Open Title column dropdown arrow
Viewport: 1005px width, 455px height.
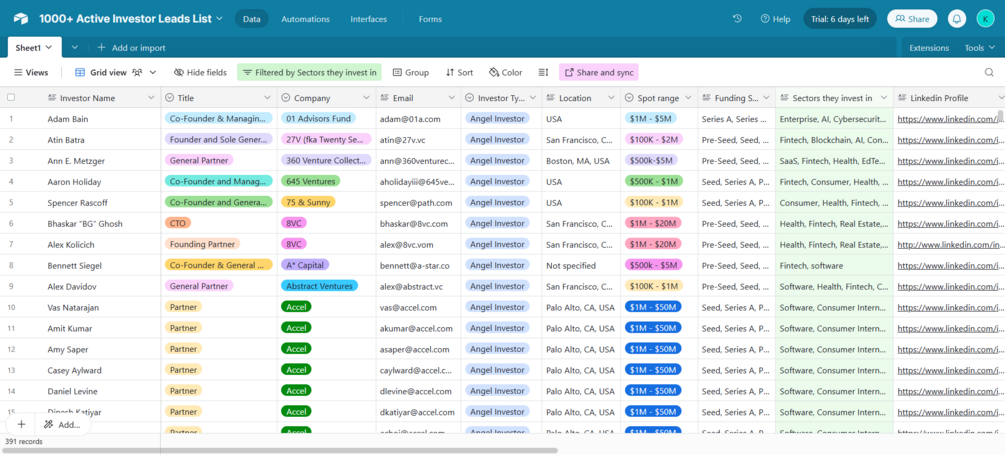[x=268, y=98]
